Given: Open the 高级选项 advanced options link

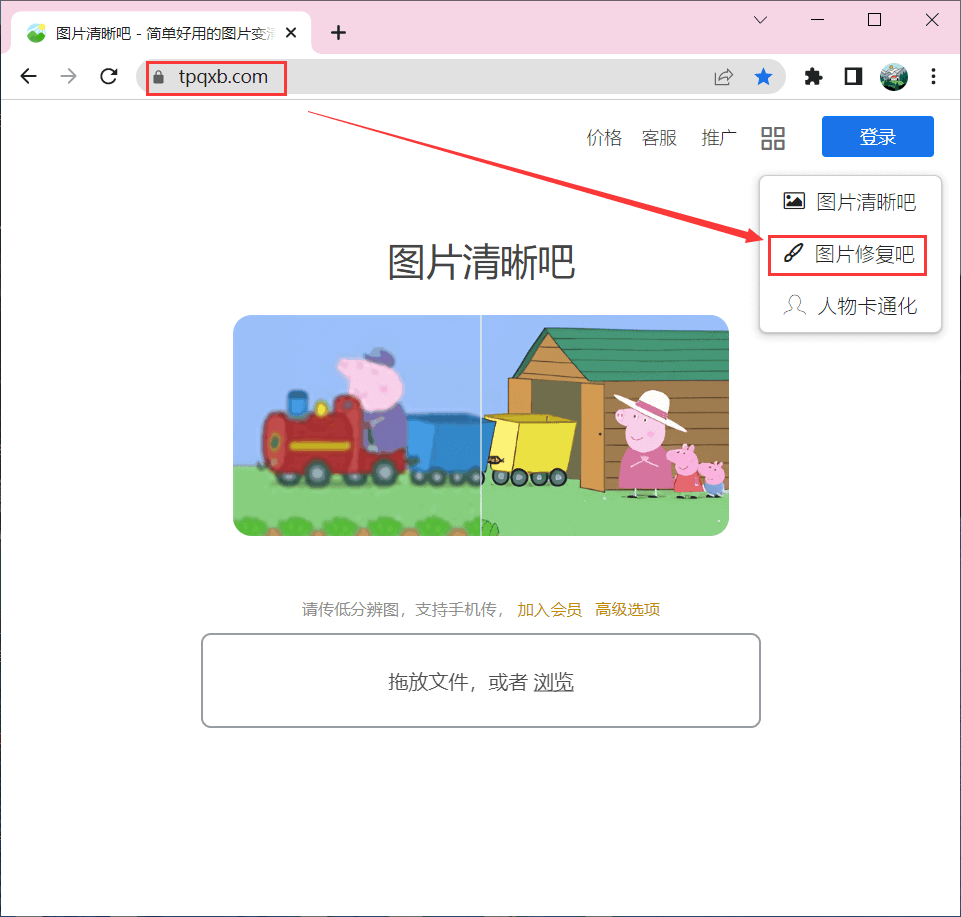Looking at the screenshot, I should pos(628,609).
